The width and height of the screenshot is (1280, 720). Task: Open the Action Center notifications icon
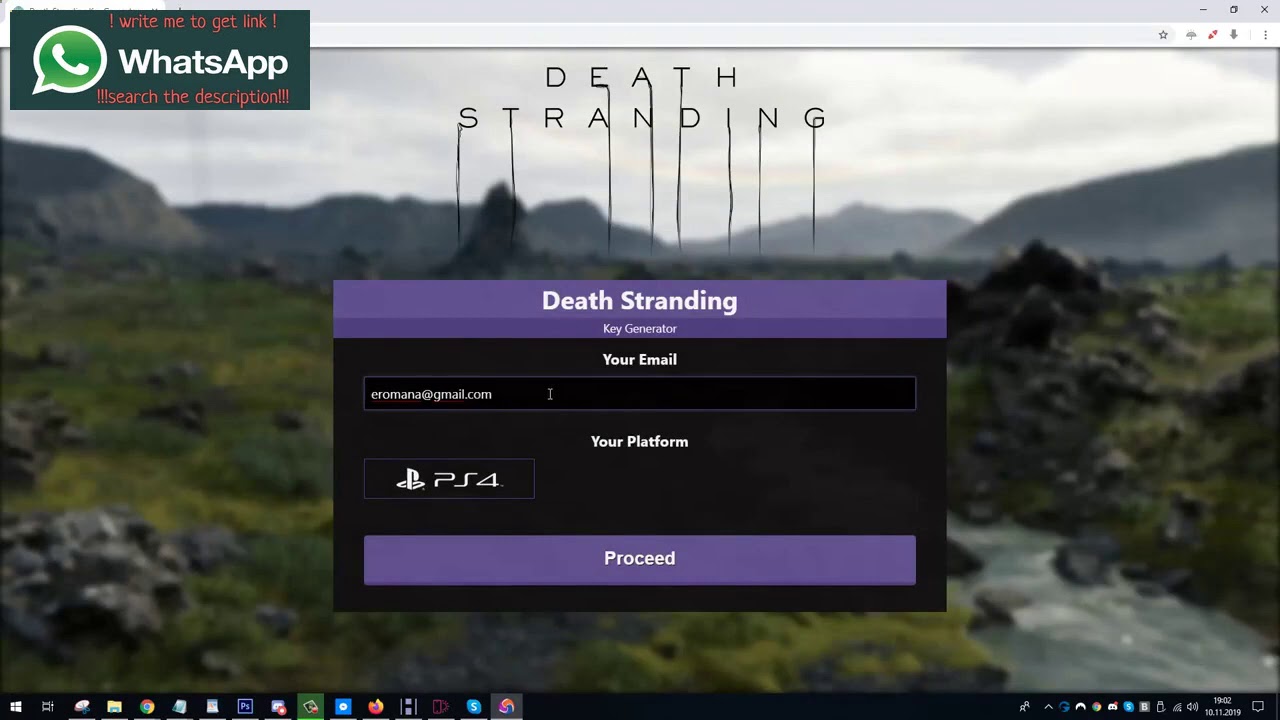pyautogui.click(x=1258, y=707)
